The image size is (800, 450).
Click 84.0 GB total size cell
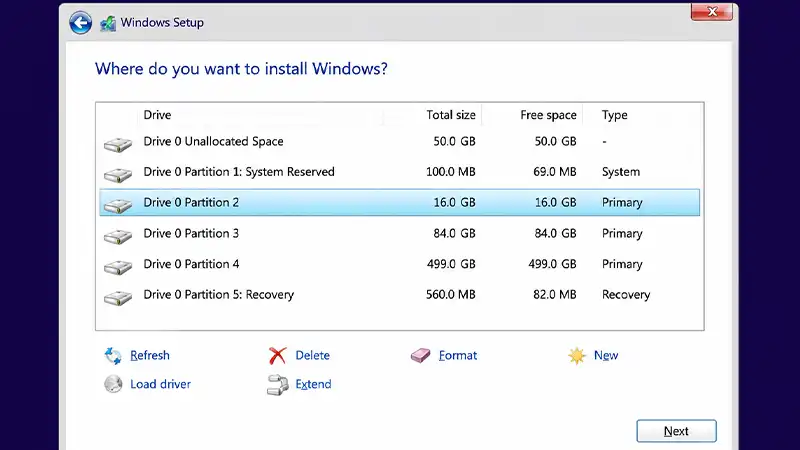point(454,233)
